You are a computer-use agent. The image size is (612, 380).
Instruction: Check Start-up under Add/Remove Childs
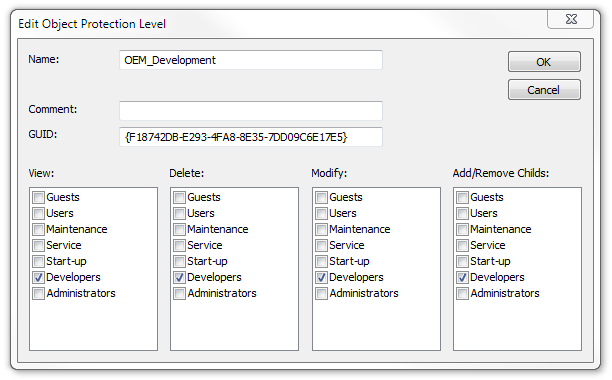(x=463, y=261)
